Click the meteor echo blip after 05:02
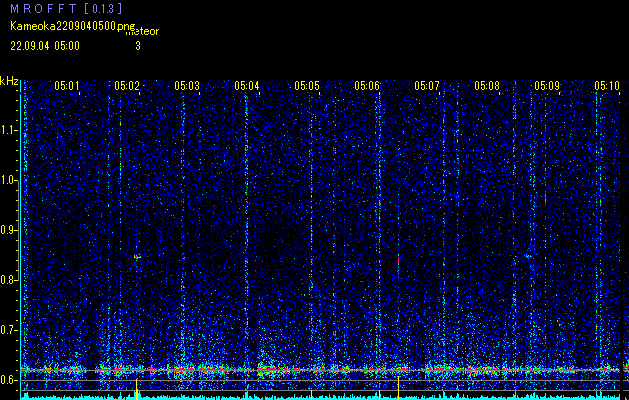629x400 pixels. pos(137,256)
